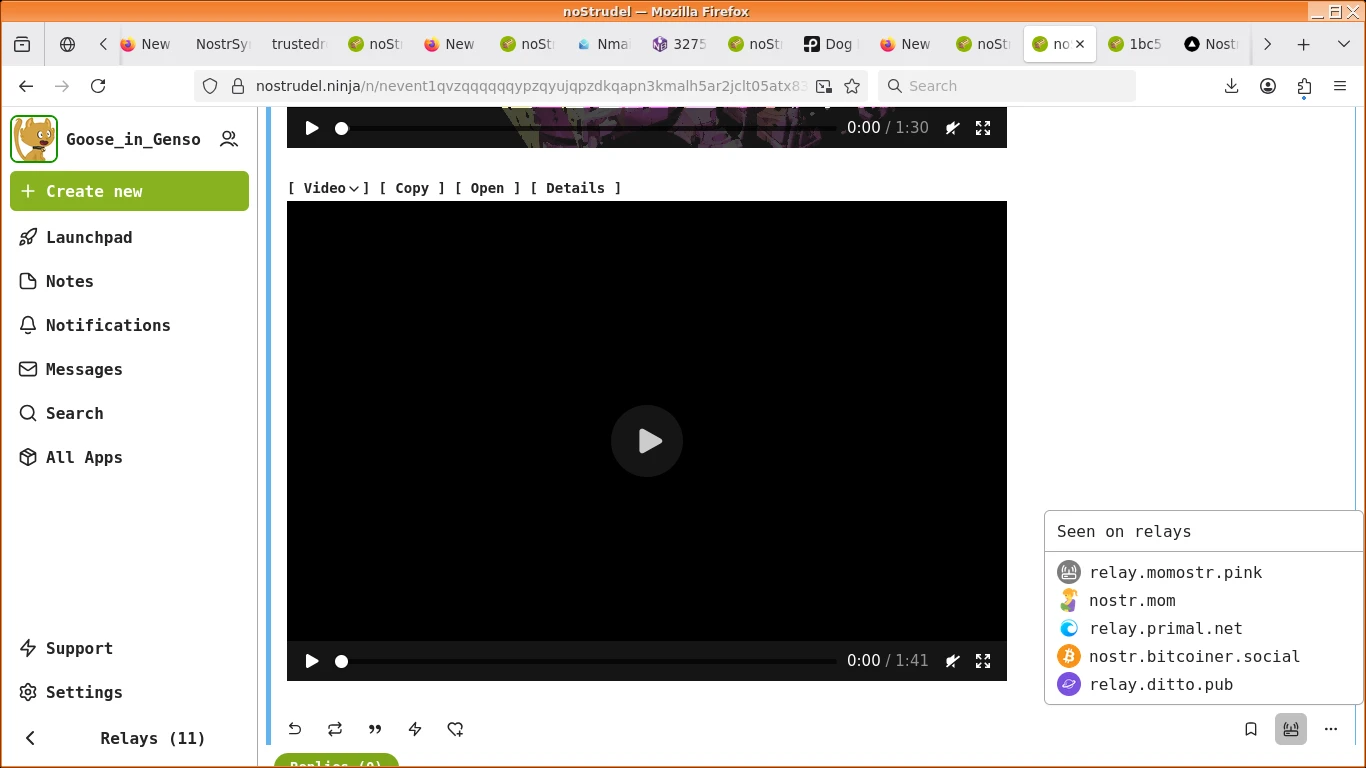This screenshot has height=768, width=1366.
Task: Click the site shield tracking protection icon
Action: (x=210, y=86)
